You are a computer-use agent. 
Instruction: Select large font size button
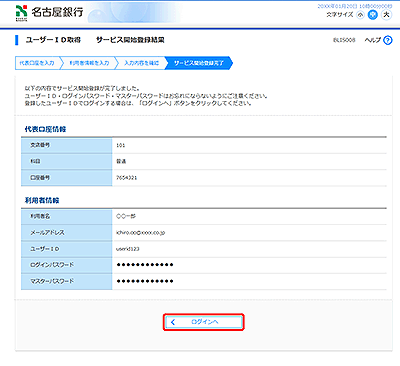pyautogui.click(x=386, y=15)
